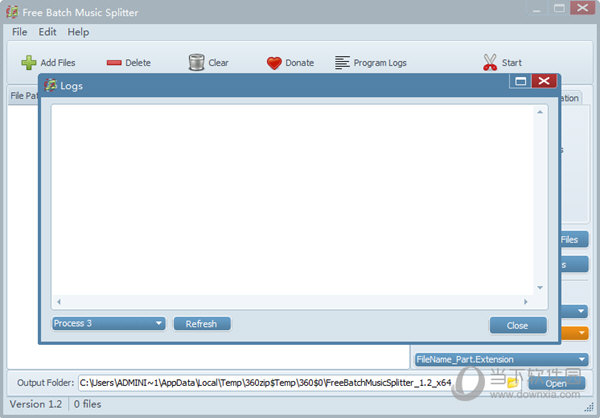
Task: Click the Version 1.2 status text
Action: pos(36,404)
